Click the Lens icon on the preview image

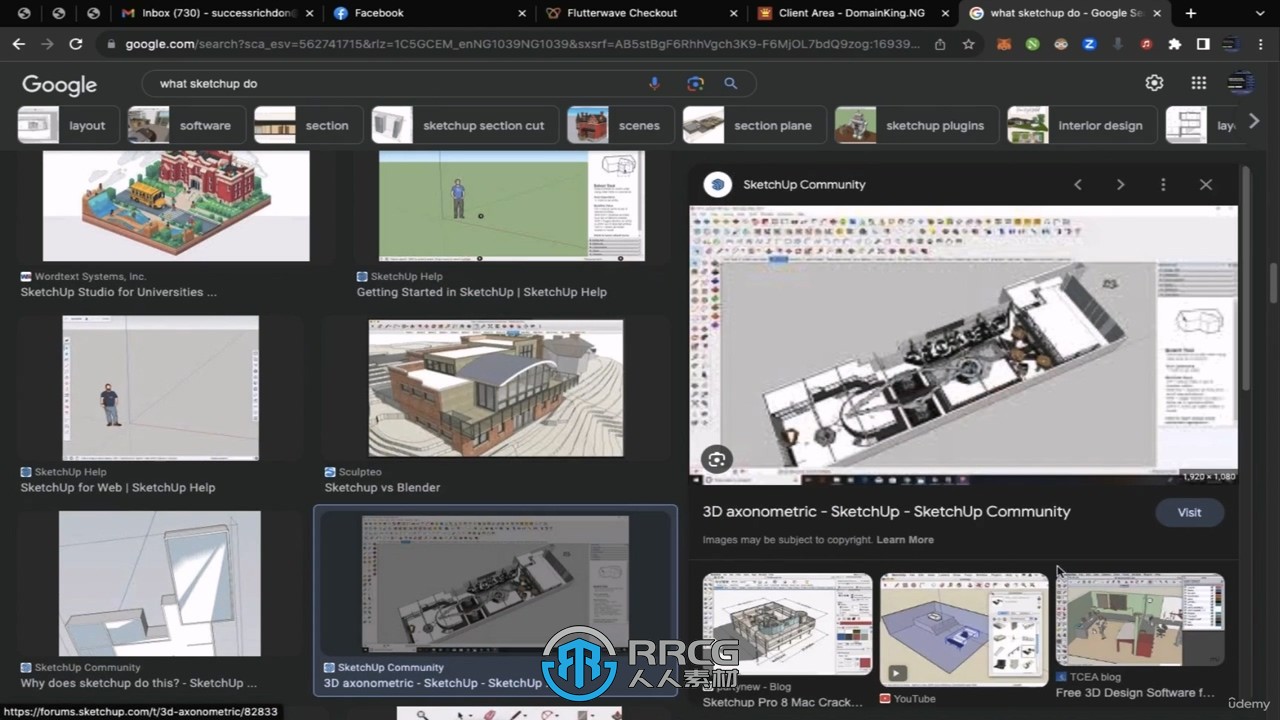click(716, 459)
